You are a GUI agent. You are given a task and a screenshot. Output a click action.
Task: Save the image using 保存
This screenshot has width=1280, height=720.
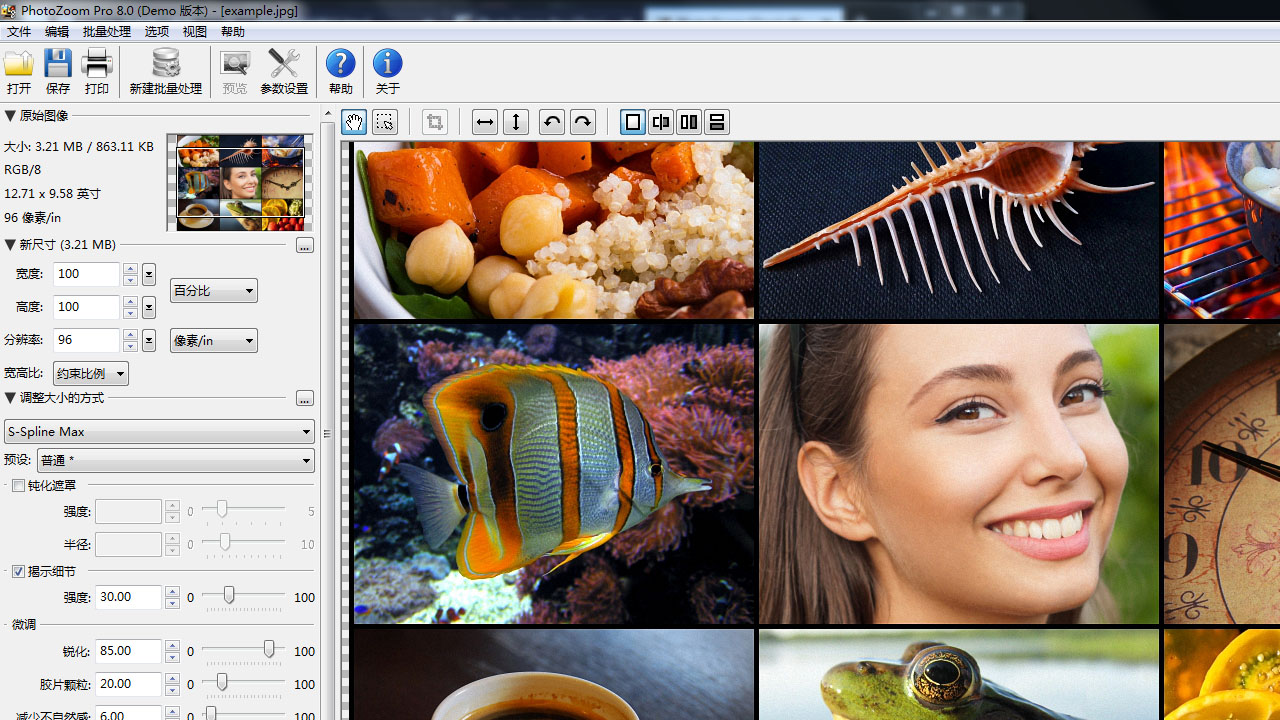[x=57, y=70]
